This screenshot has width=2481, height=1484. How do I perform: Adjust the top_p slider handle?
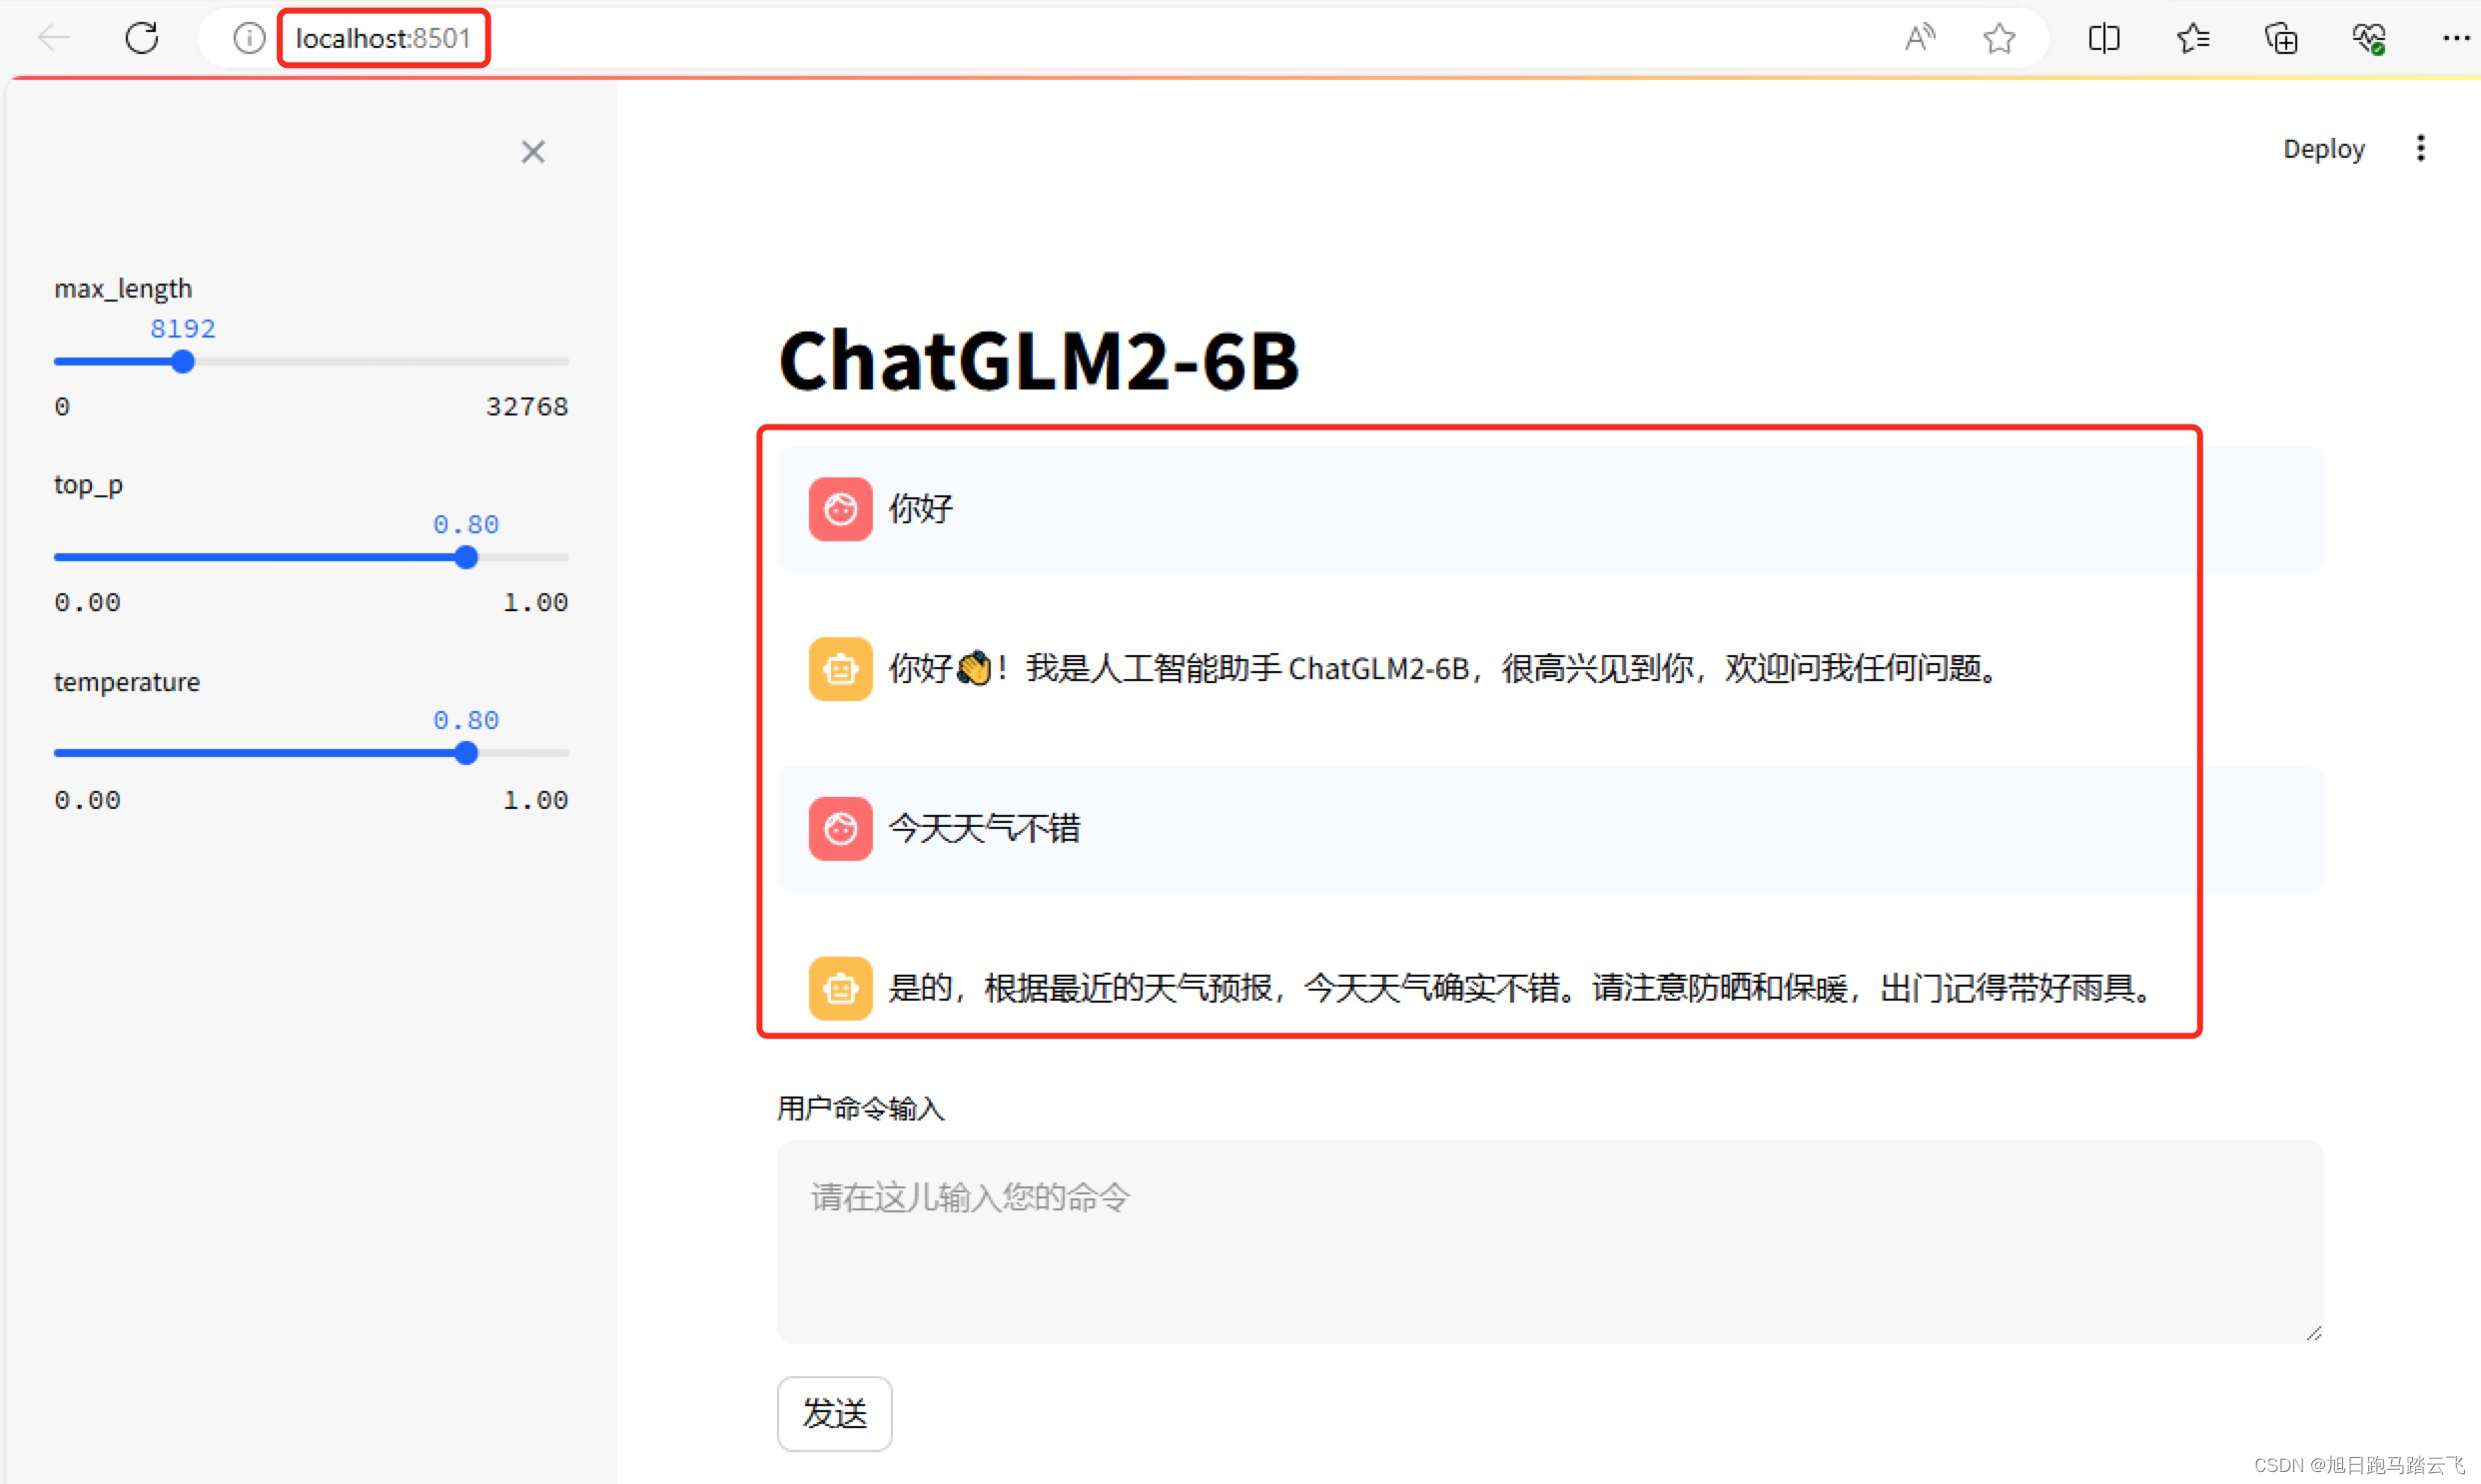pyautogui.click(x=466, y=558)
